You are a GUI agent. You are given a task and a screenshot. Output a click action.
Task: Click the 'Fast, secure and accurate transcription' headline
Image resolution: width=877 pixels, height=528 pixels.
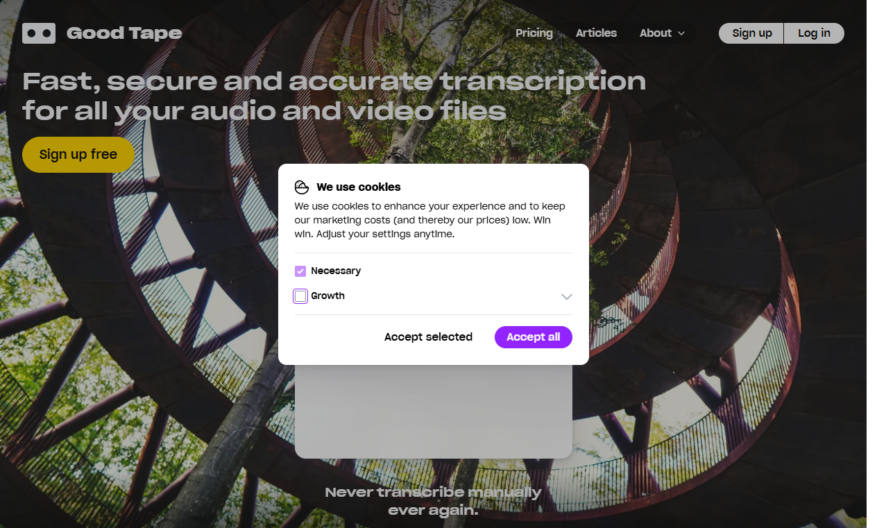click(334, 96)
